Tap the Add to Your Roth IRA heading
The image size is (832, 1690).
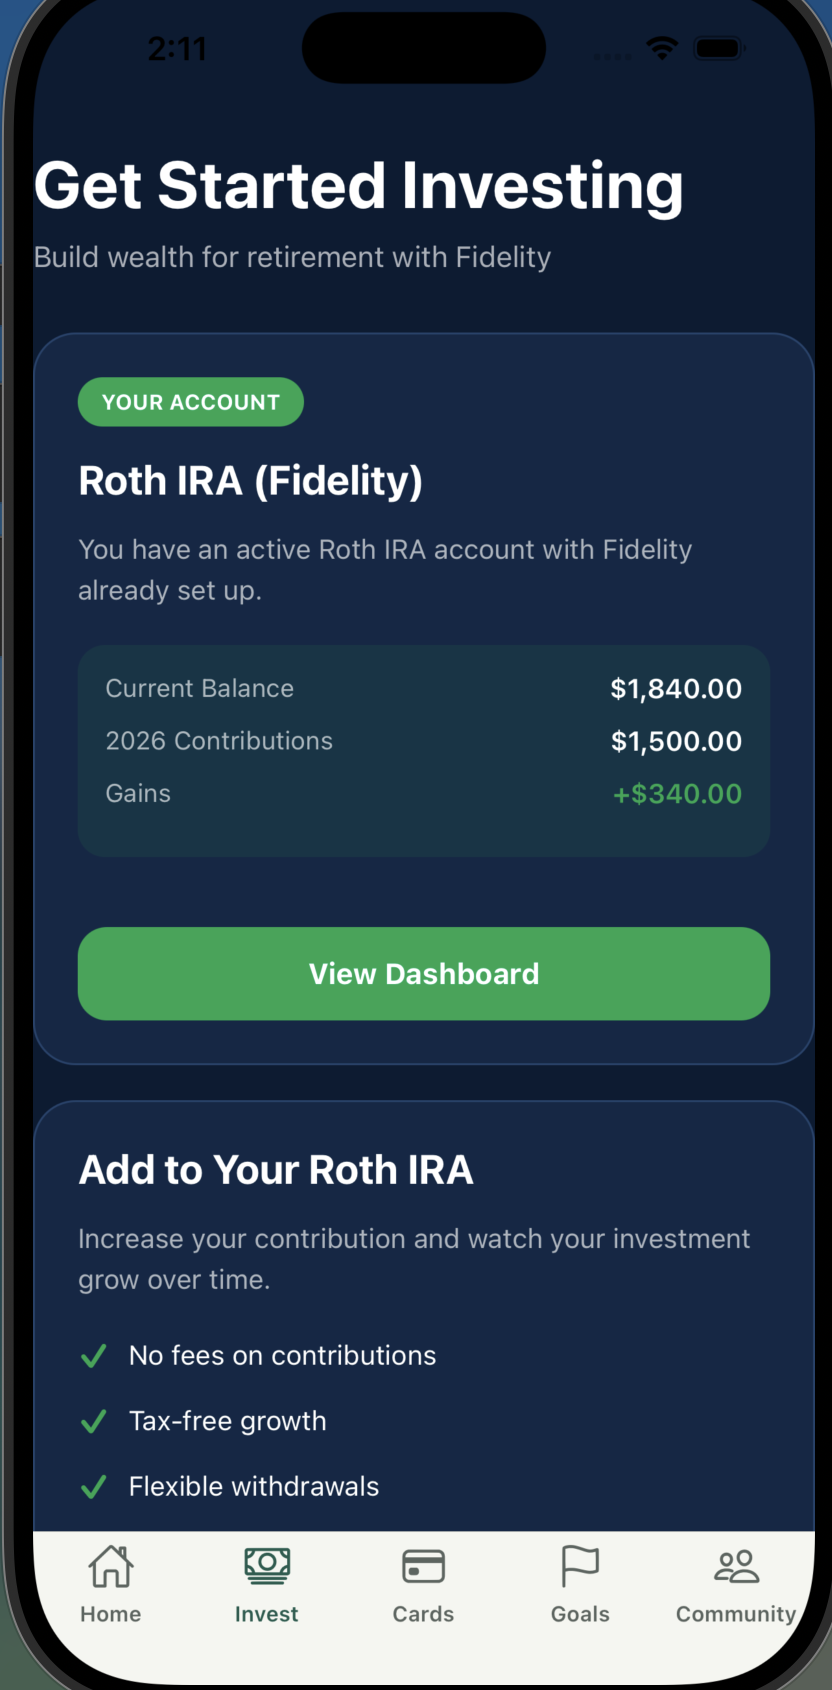tap(276, 1170)
